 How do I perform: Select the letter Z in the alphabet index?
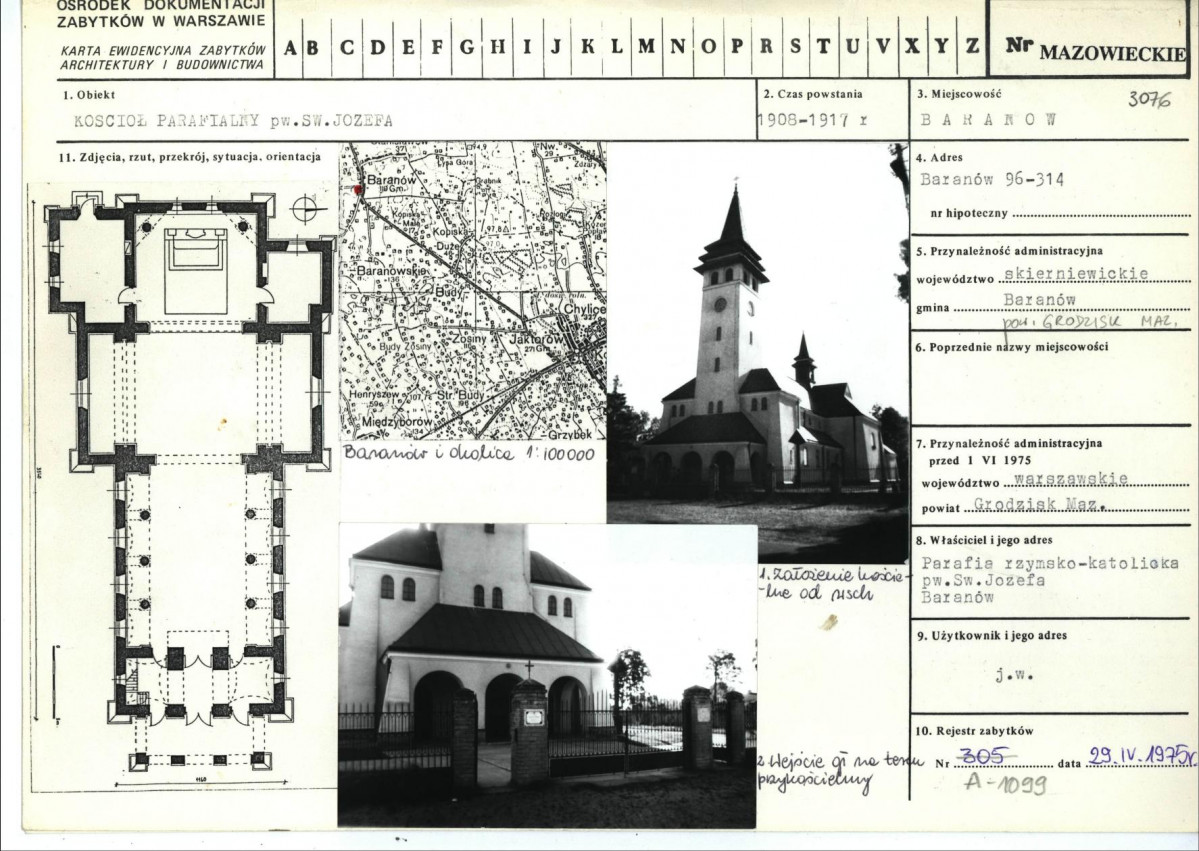click(x=972, y=46)
